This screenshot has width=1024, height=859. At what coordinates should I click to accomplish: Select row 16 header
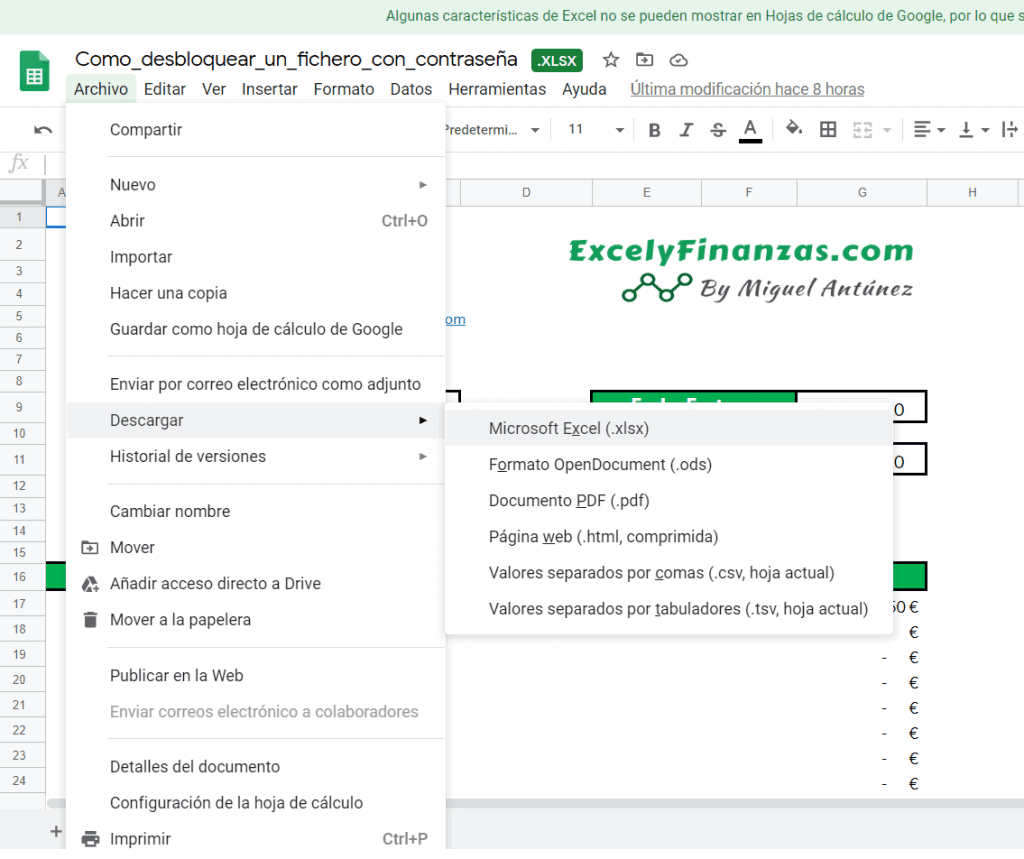[x=20, y=577]
